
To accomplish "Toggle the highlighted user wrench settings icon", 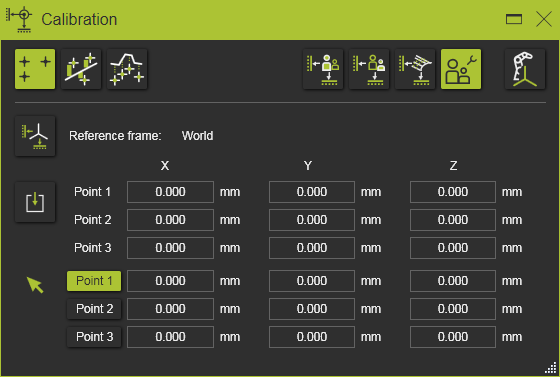I will 461,69.
